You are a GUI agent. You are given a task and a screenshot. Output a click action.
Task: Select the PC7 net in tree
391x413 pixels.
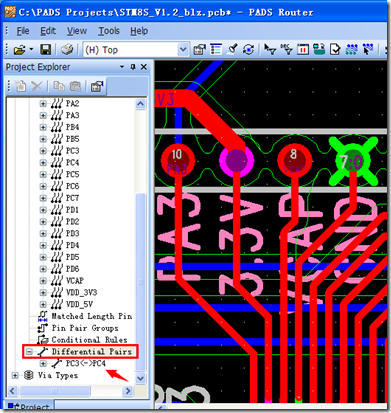click(72, 198)
